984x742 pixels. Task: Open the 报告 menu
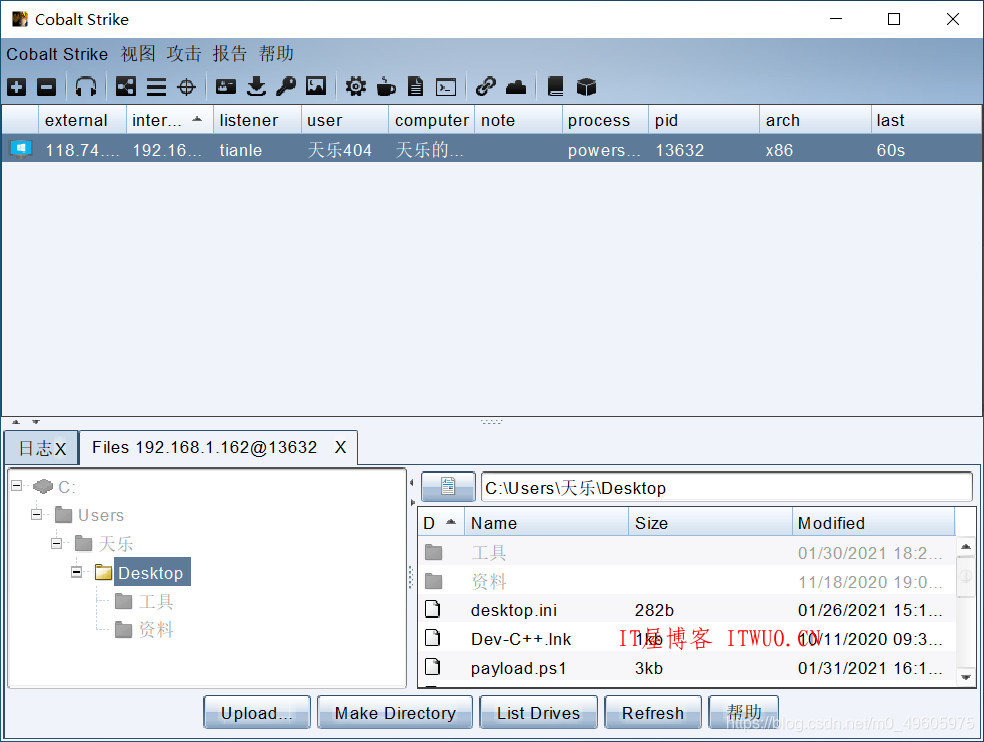(x=230, y=54)
